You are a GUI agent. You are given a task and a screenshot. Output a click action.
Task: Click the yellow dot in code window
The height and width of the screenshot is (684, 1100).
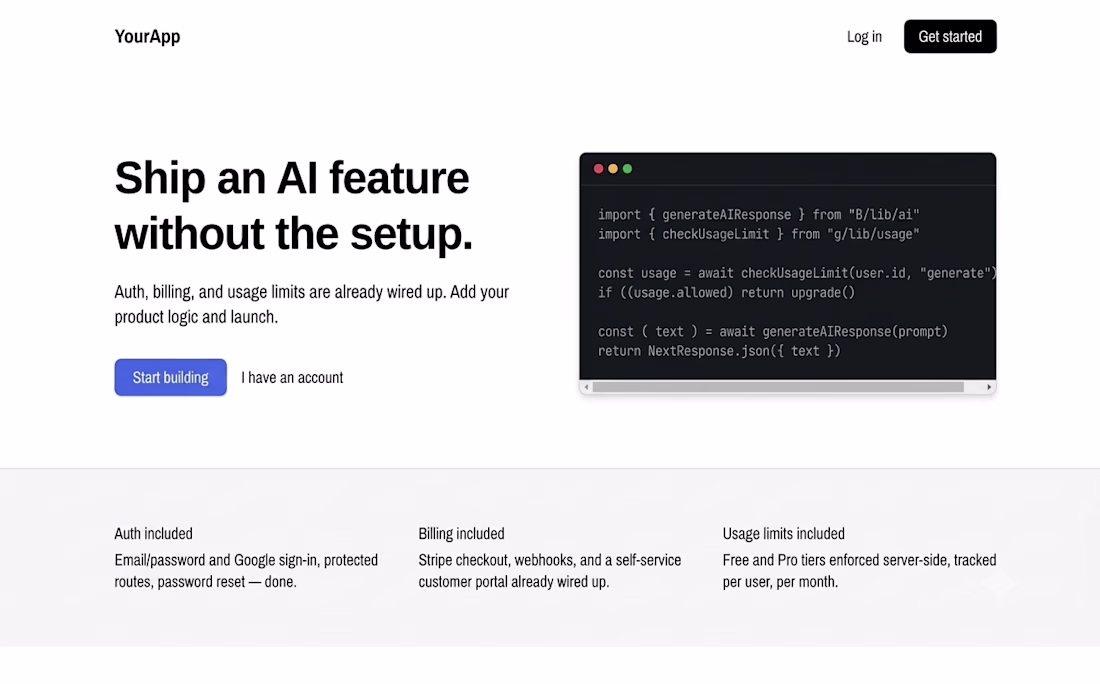pyautogui.click(x=613, y=168)
